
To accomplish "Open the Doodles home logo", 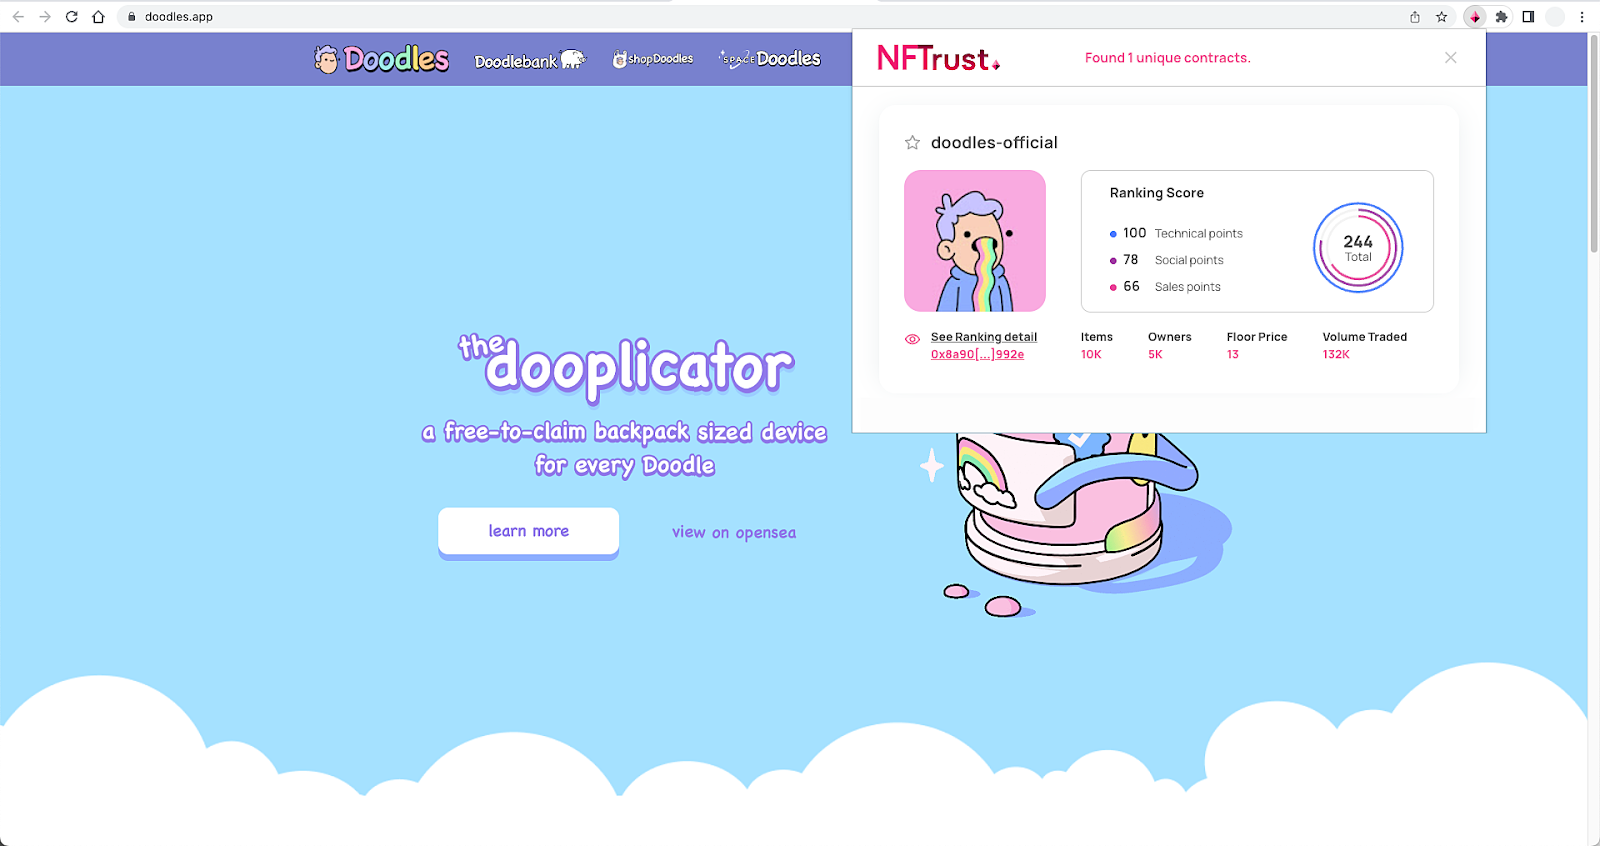I will pos(382,59).
